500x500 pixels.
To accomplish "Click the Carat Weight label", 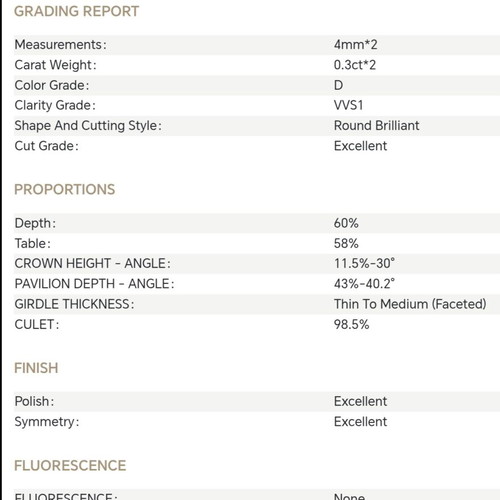I will coord(55,65).
